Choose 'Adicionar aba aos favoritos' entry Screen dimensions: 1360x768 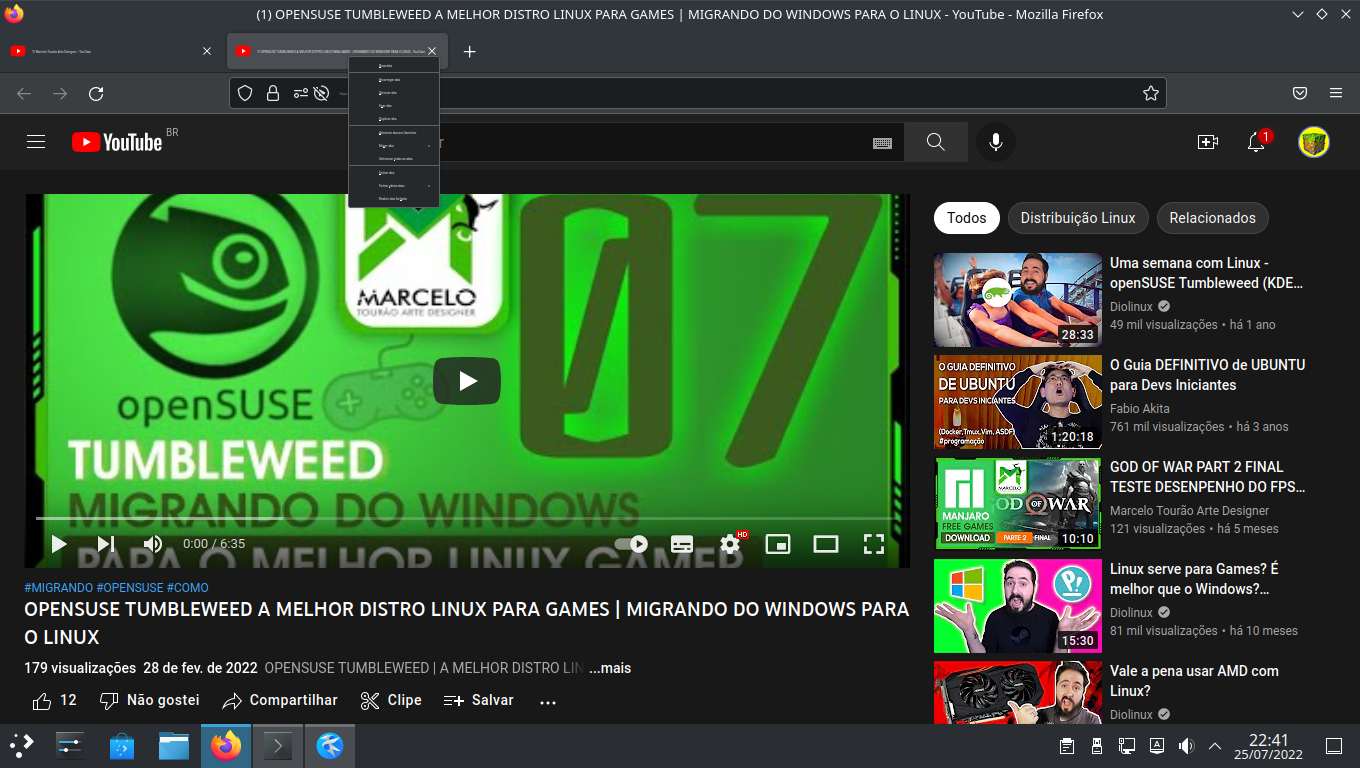393,133
